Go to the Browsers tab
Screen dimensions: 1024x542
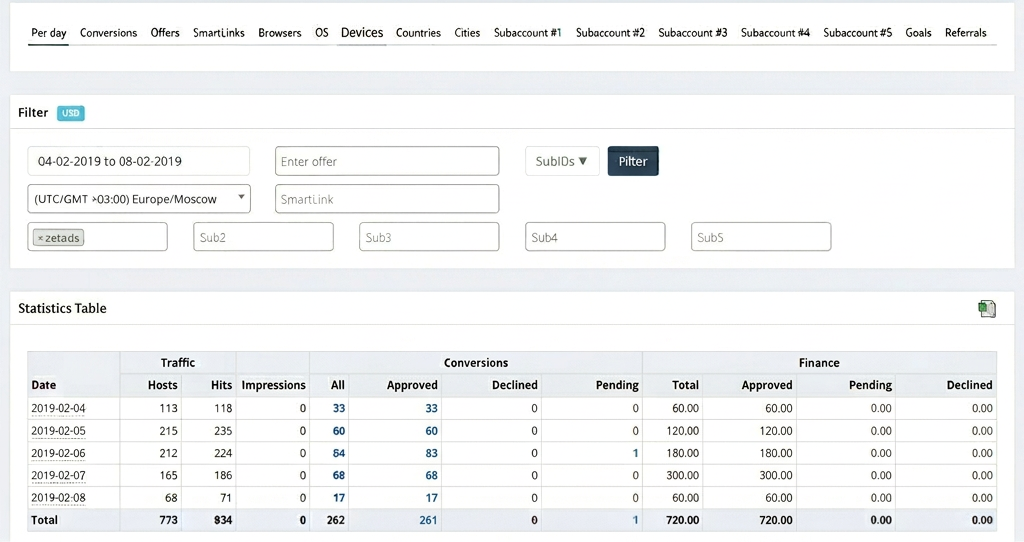280,33
